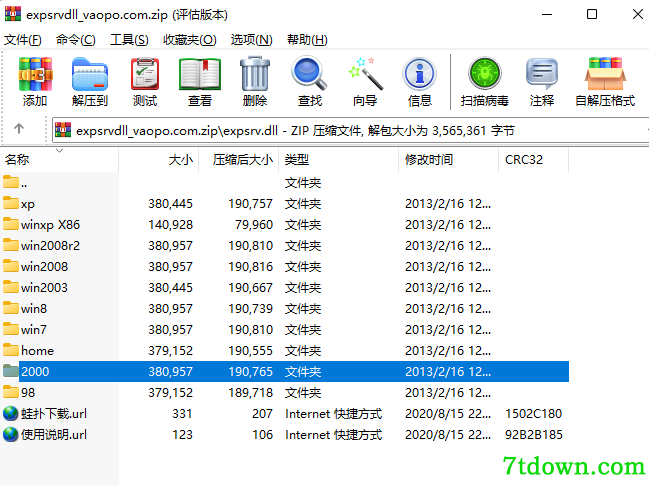Maximize the WinRAR window
Image resolution: width=649 pixels, height=485 pixels.
[x=592, y=14]
